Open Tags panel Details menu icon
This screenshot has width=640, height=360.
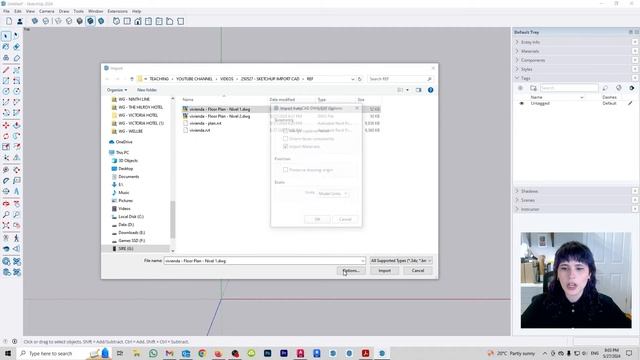632,88
